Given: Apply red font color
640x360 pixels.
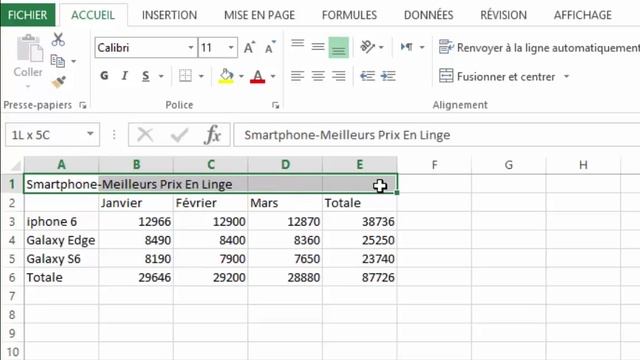Looking at the screenshot, I should pos(258,76).
